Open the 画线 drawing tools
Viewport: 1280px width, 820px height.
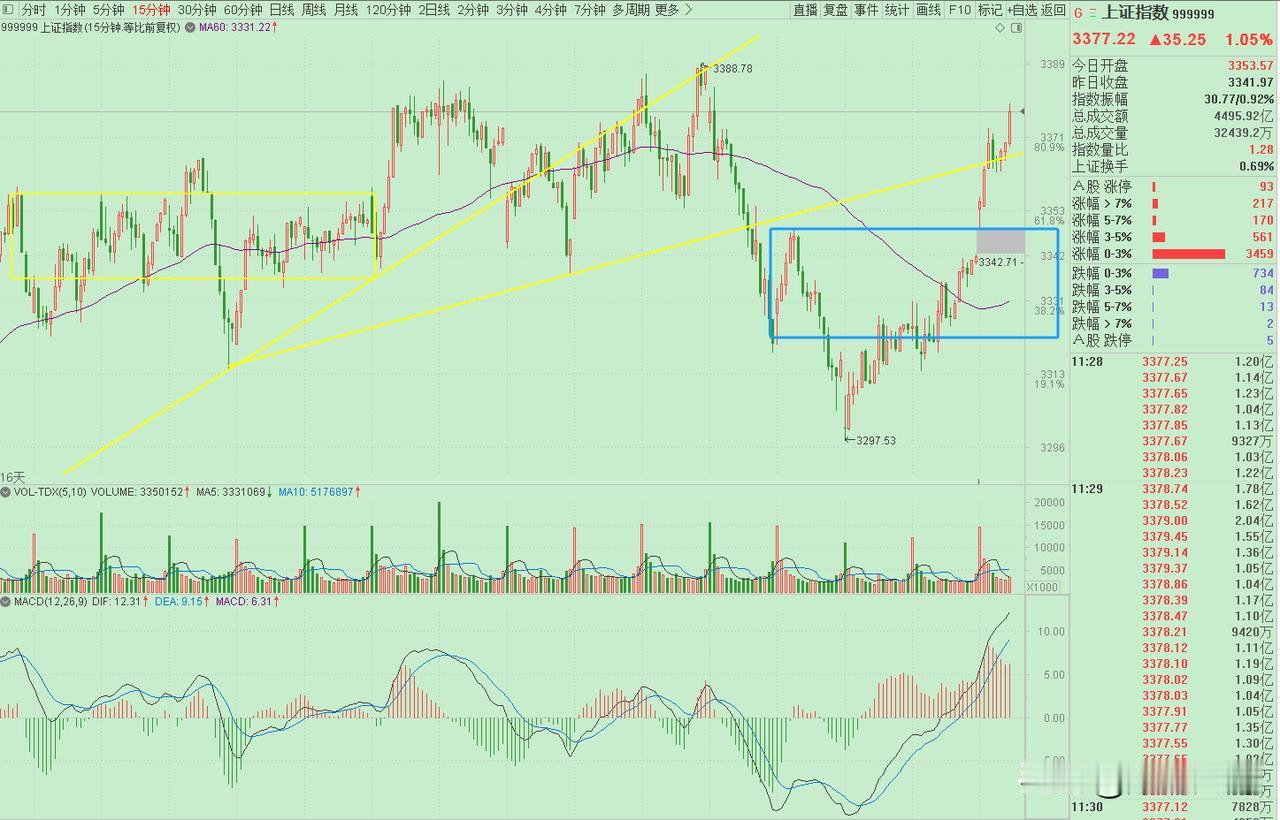929,10
